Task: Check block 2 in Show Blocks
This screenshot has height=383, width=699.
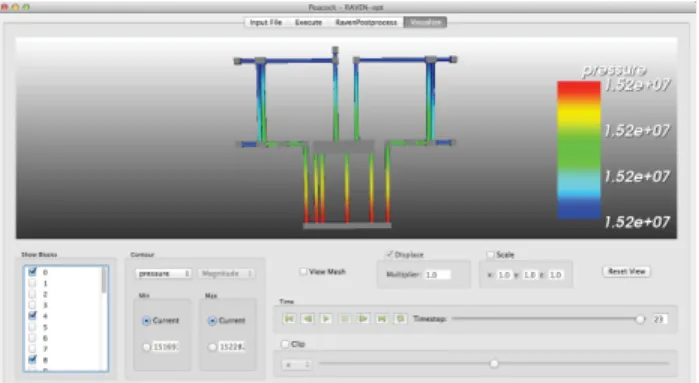Action: coord(32,294)
